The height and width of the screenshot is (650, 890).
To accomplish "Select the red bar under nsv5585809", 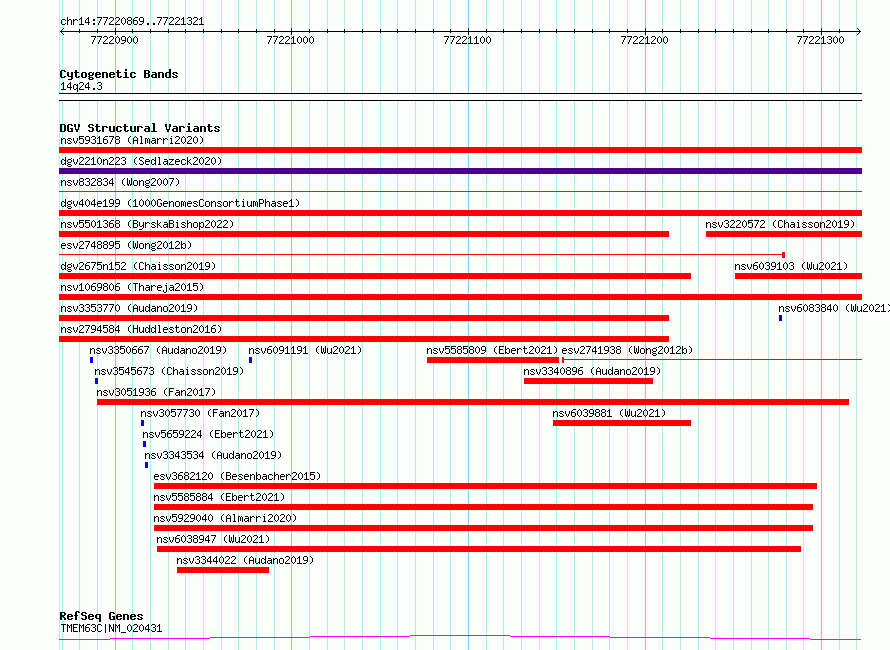I will tap(493, 360).
